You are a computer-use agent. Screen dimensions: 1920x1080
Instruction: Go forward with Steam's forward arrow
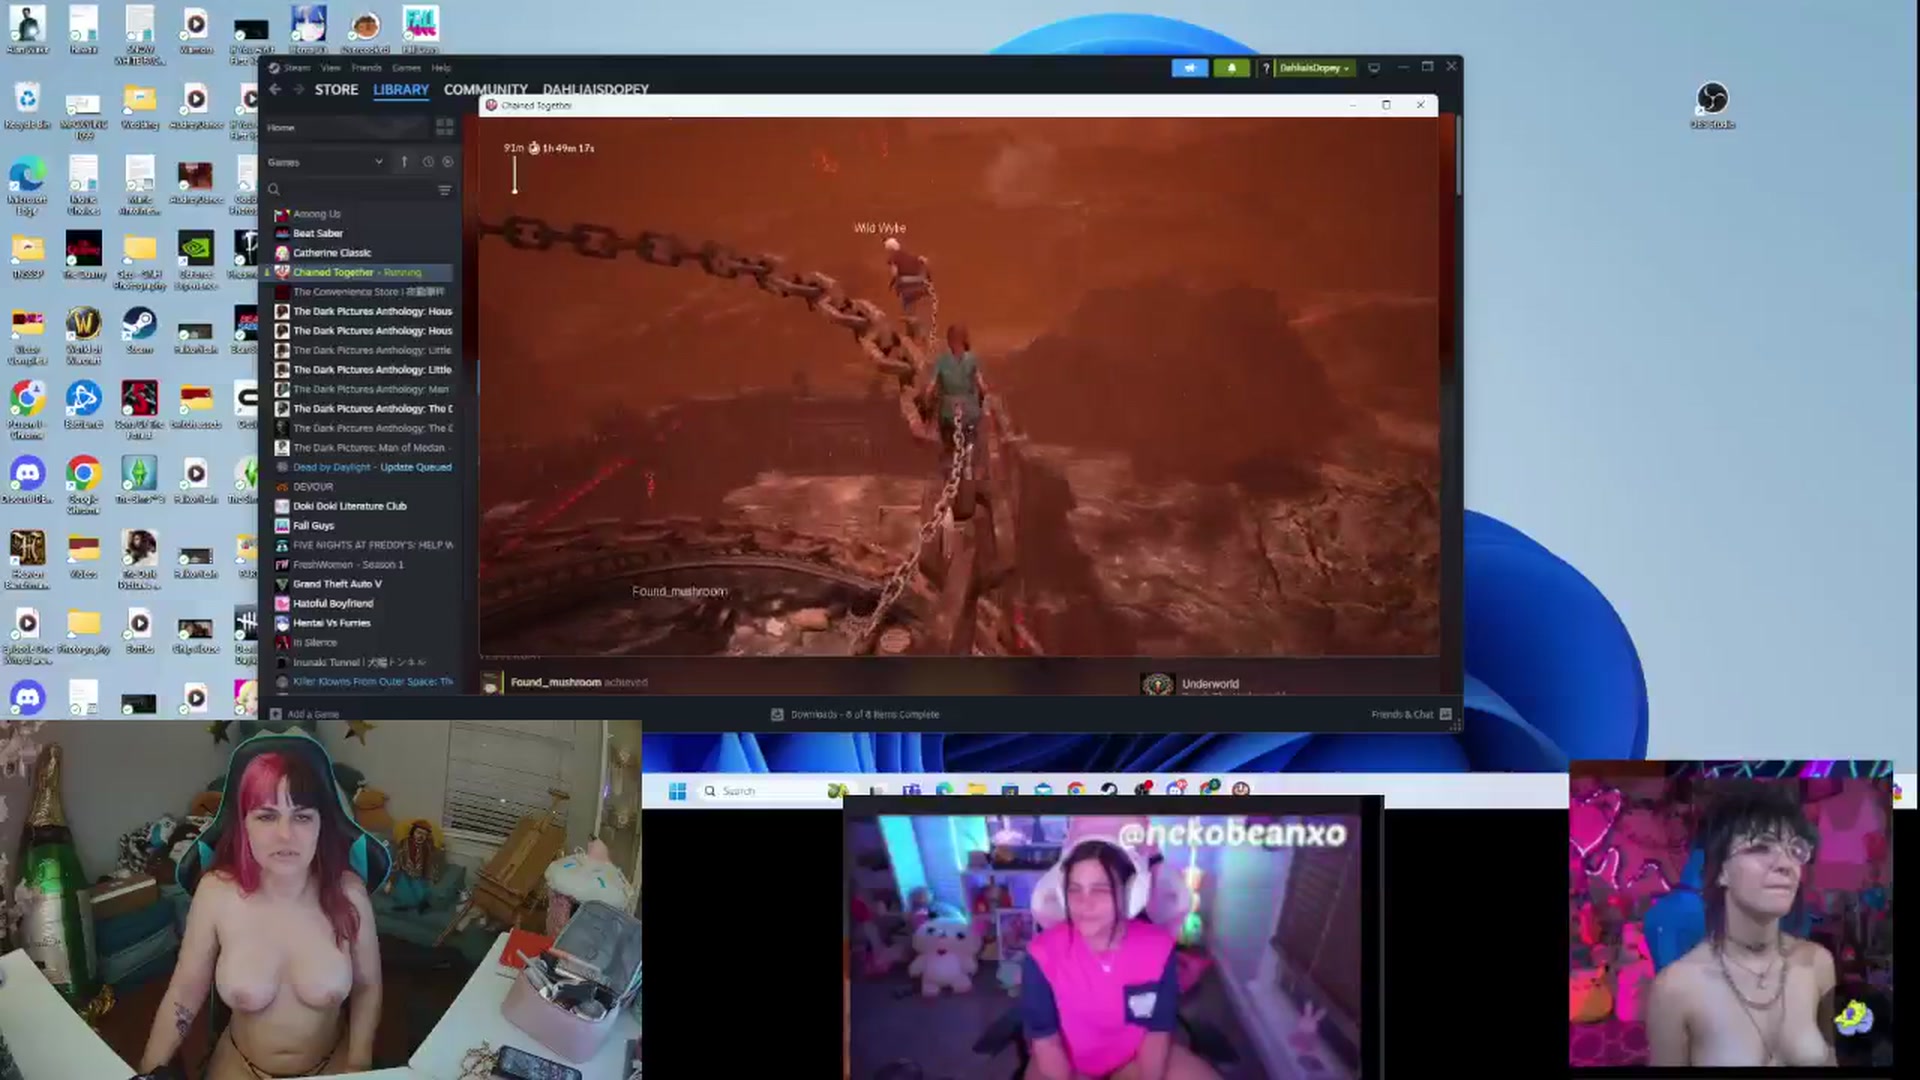pos(299,89)
